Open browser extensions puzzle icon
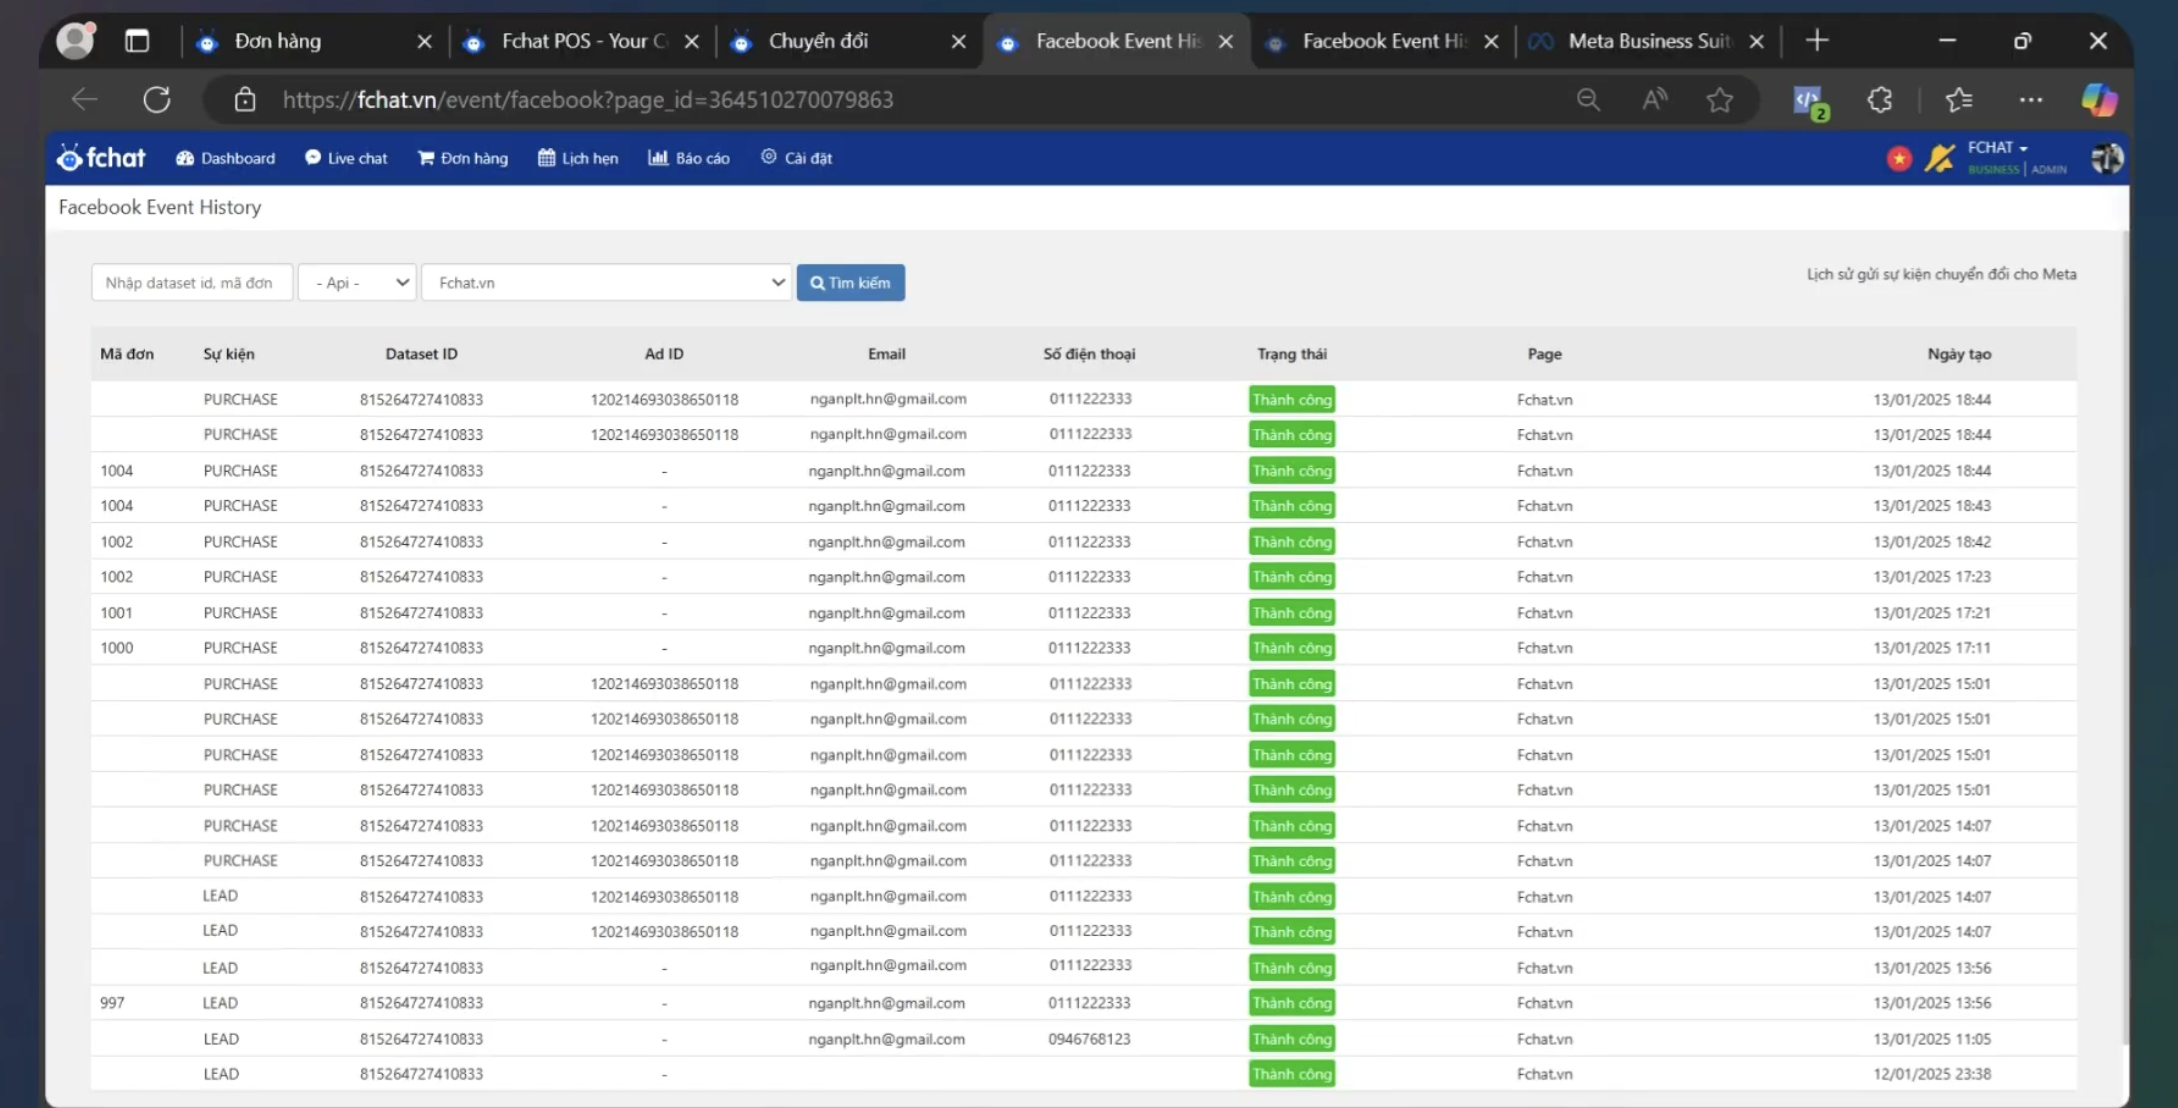 1879,100
